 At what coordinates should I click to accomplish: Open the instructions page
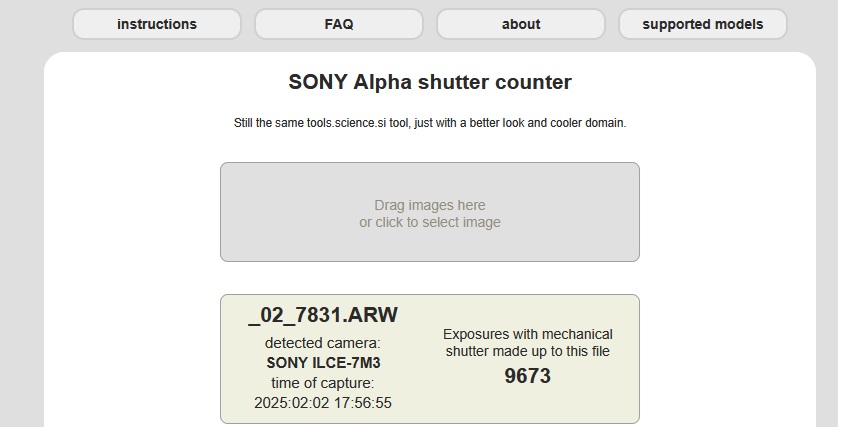pos(157,24)
